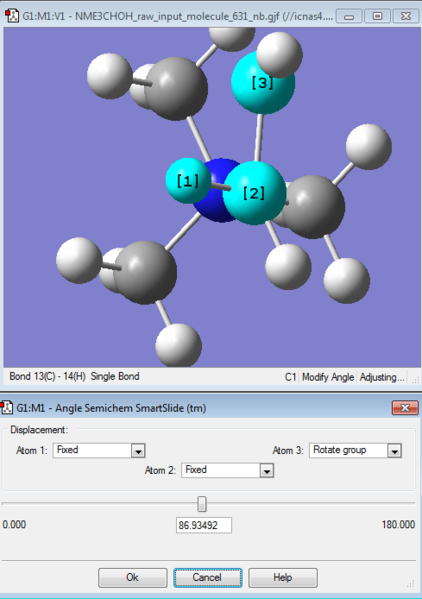Click the Cancel button
Viewport: 422px width, 599px height.
point(207,577)
